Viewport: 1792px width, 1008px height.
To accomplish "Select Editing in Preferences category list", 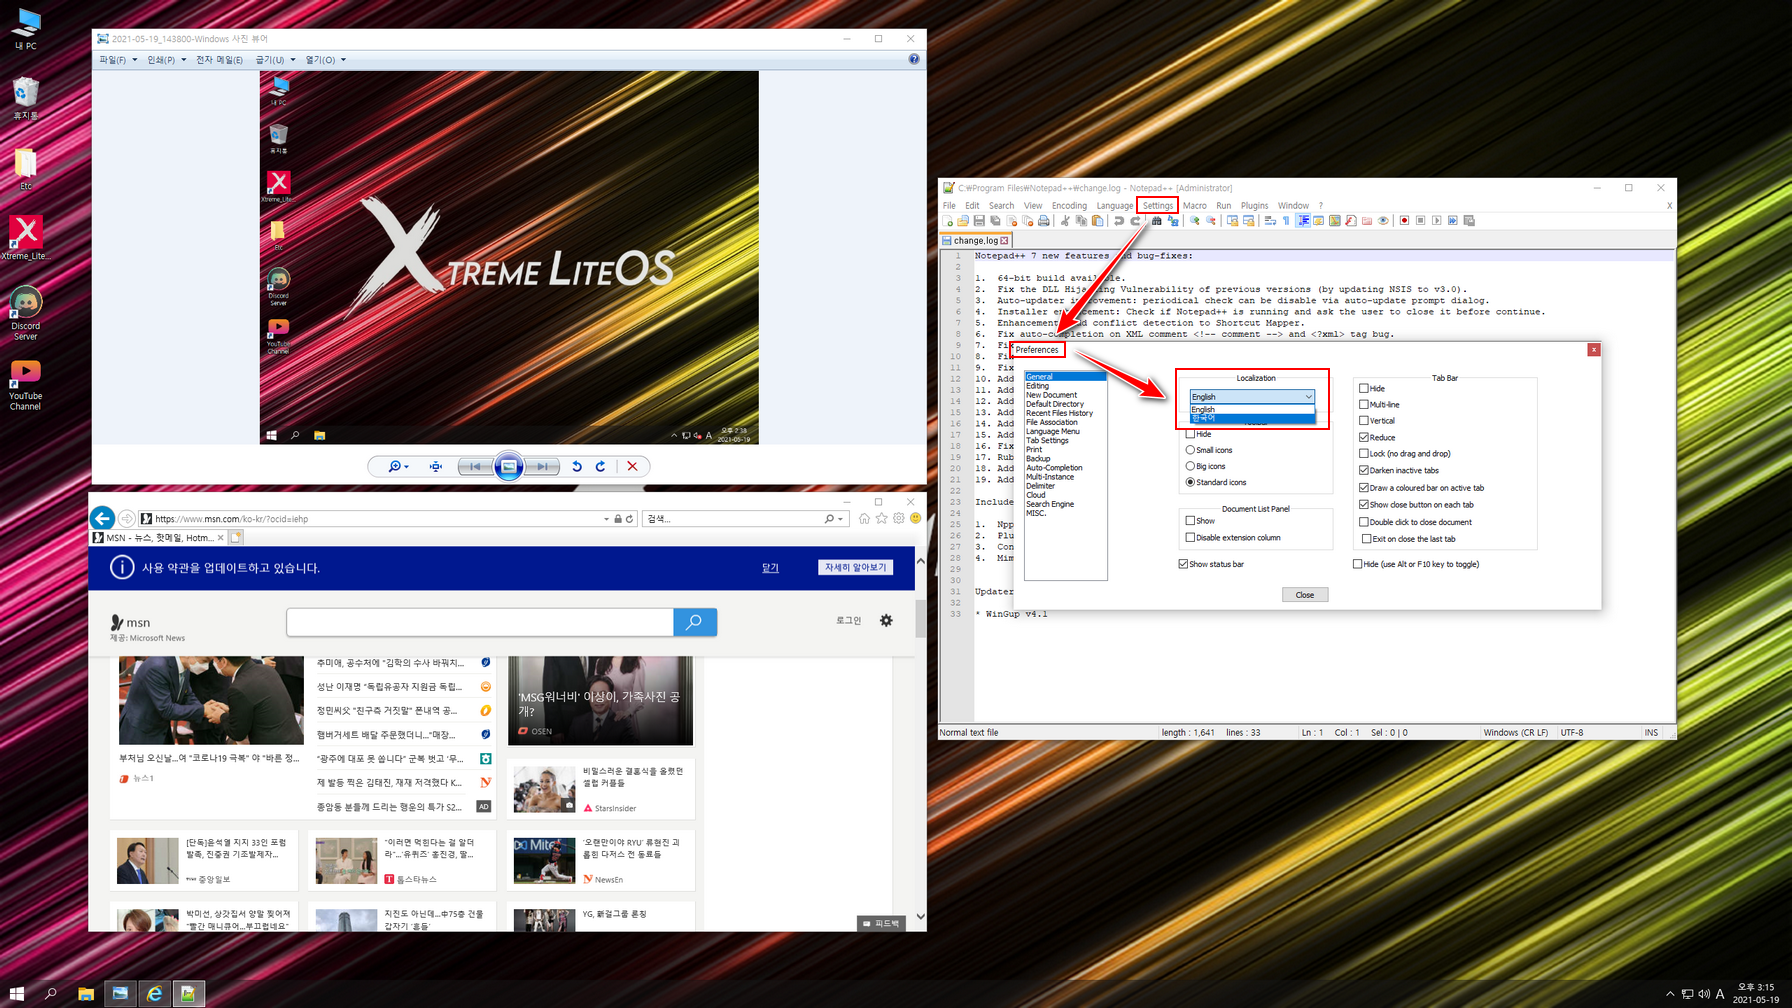I will 1037,386.
